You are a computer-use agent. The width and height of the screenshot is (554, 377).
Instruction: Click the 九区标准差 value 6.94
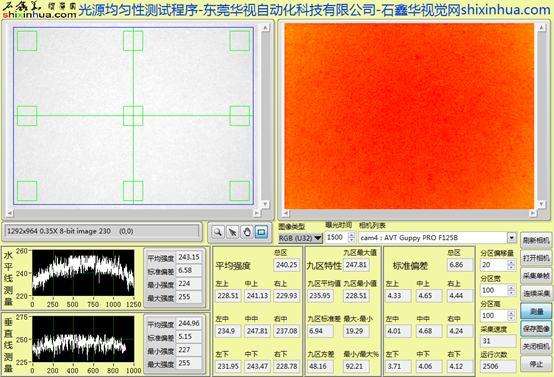point(320,331)
